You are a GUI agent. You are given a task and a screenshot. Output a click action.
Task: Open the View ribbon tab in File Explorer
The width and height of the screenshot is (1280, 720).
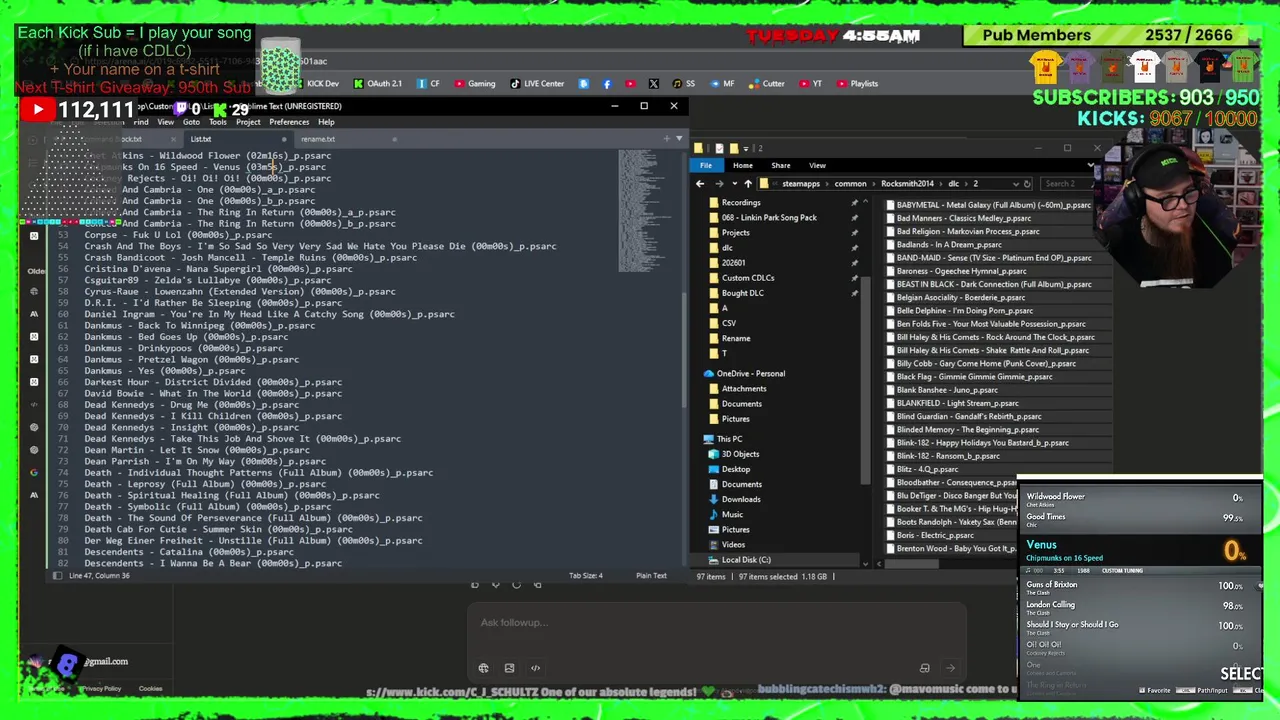point(817,165)
